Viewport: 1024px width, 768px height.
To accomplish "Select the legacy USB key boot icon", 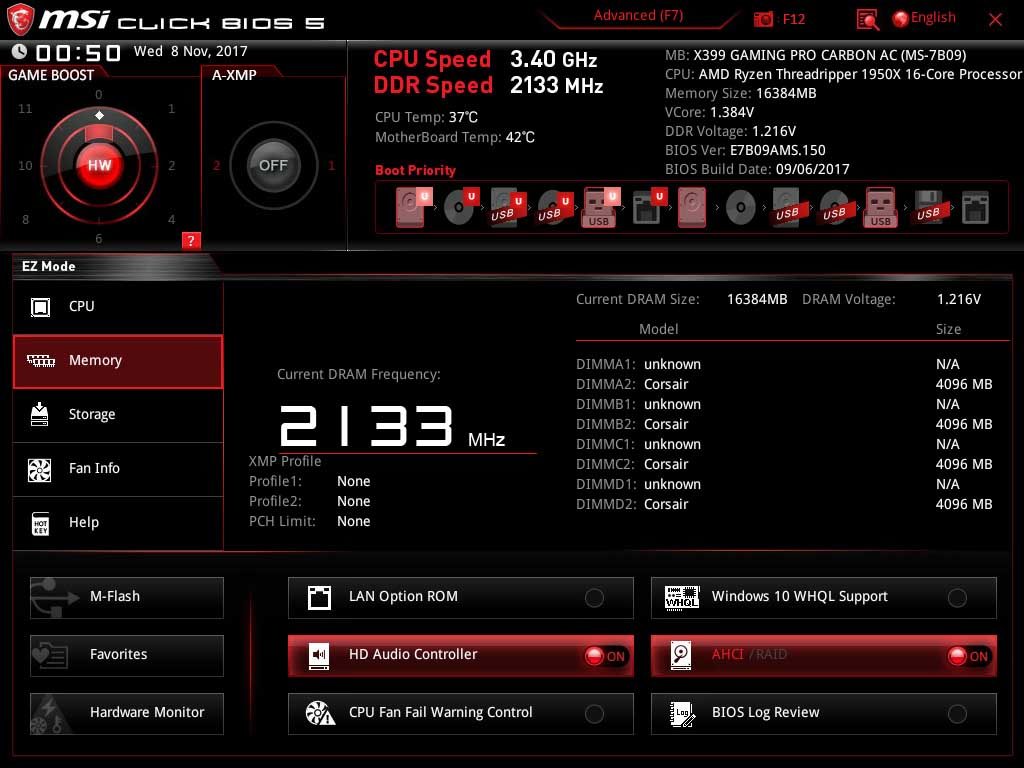I will coord(880,207).
